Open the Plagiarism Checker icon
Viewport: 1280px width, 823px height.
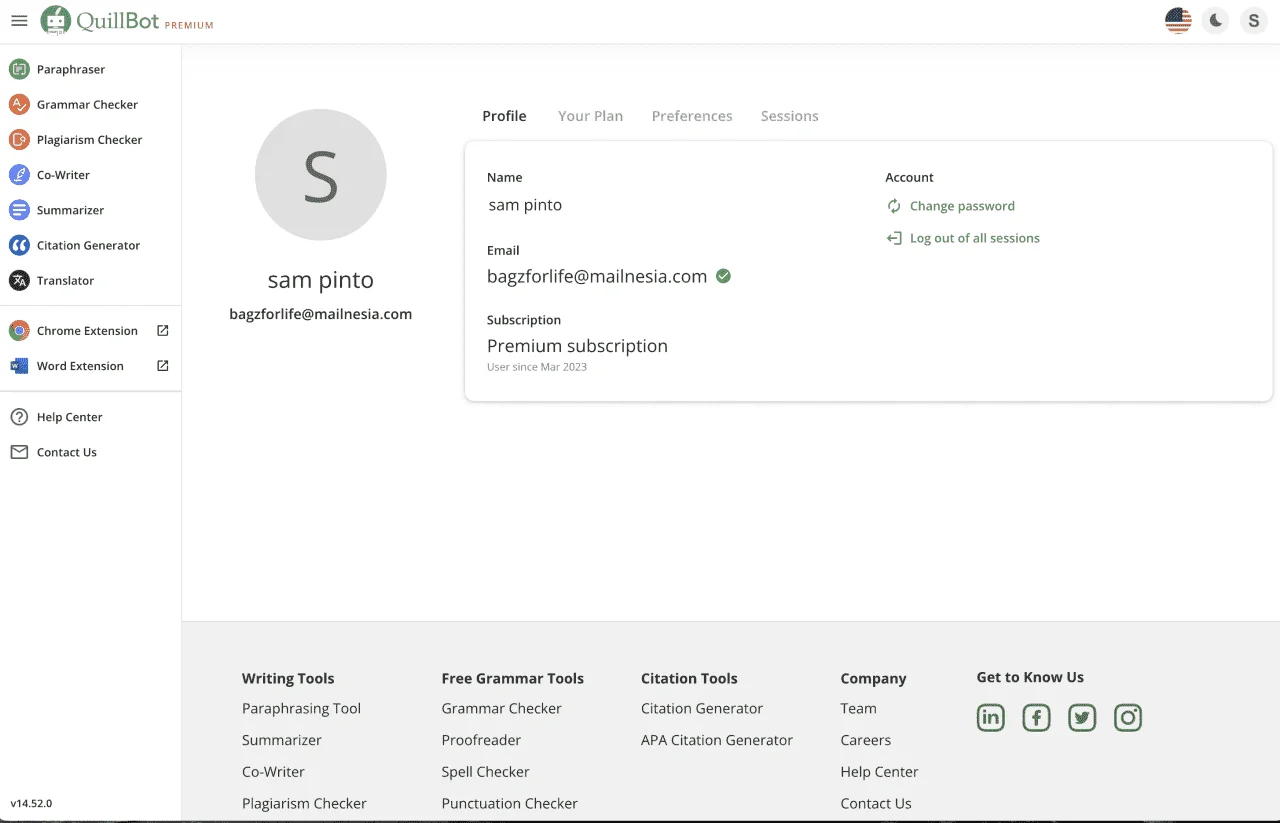19,140
